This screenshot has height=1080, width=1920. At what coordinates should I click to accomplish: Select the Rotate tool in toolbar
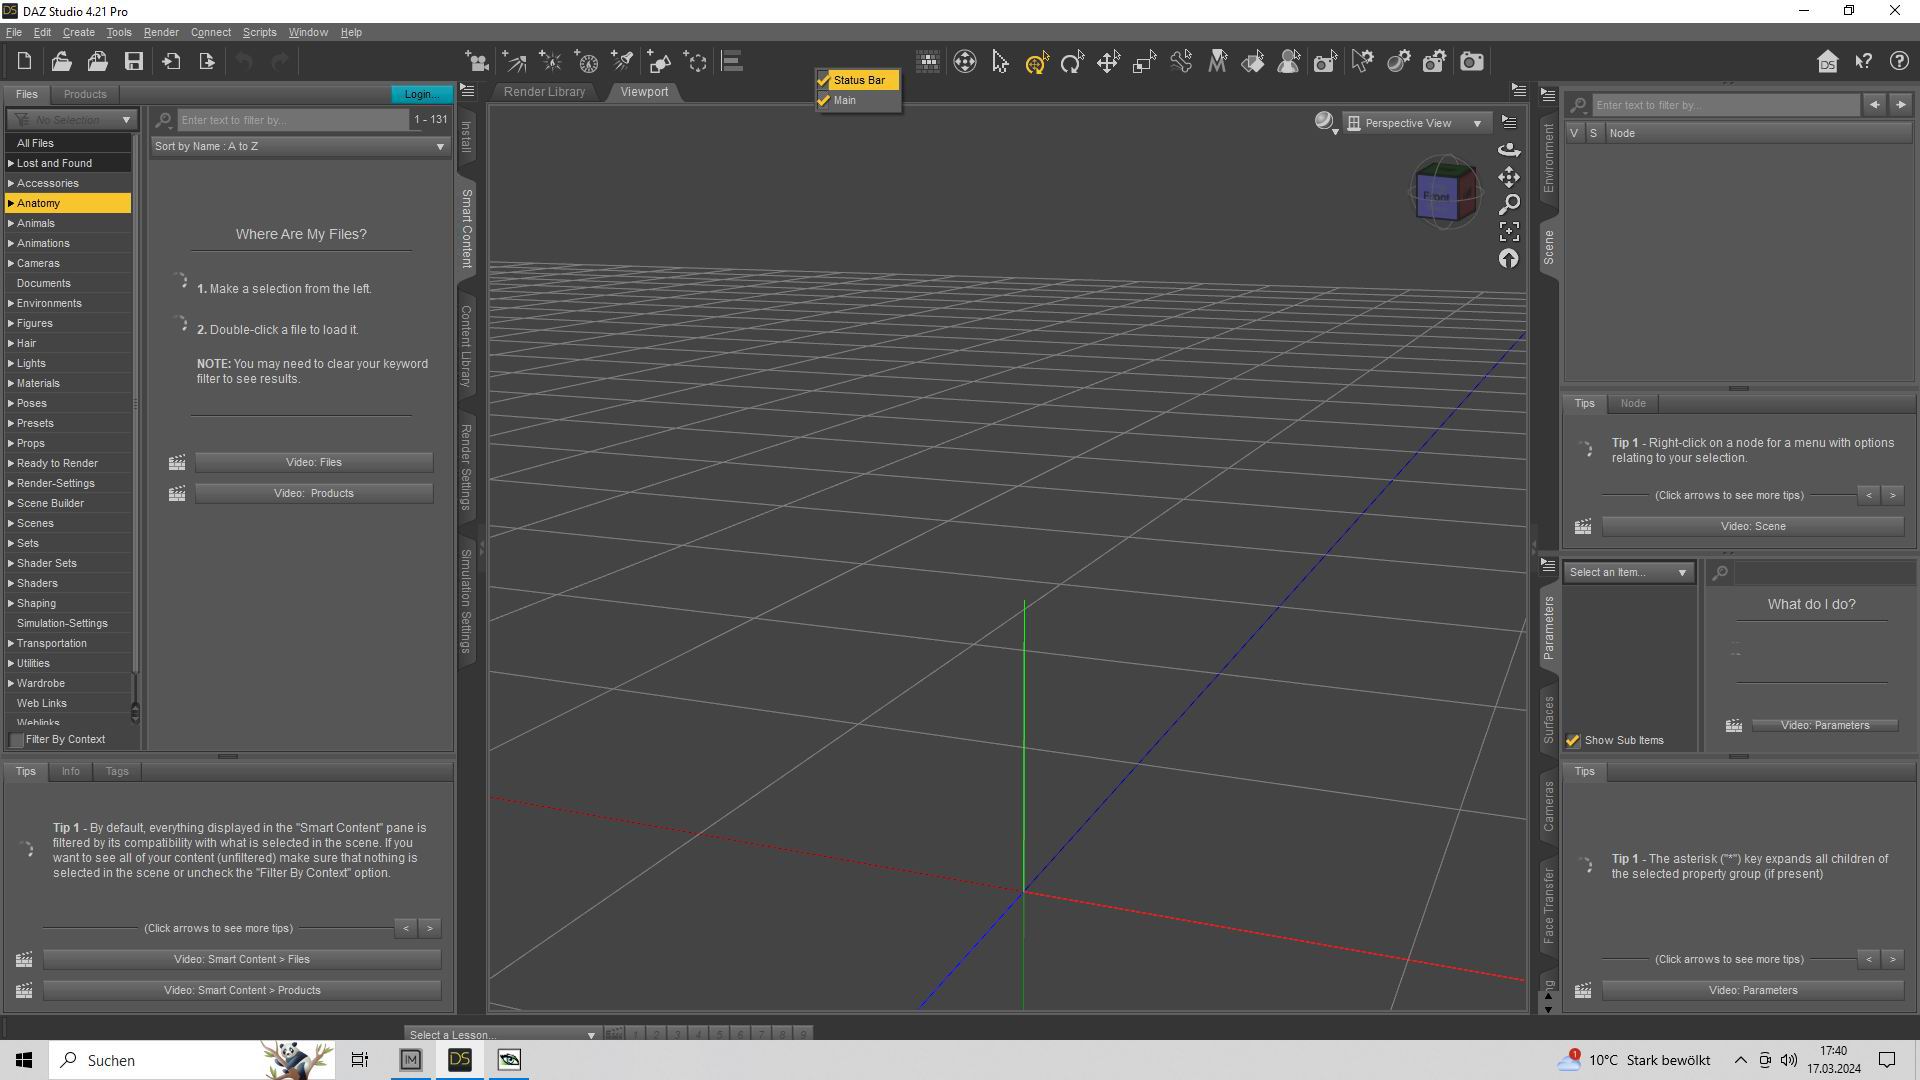(1072, 62)
